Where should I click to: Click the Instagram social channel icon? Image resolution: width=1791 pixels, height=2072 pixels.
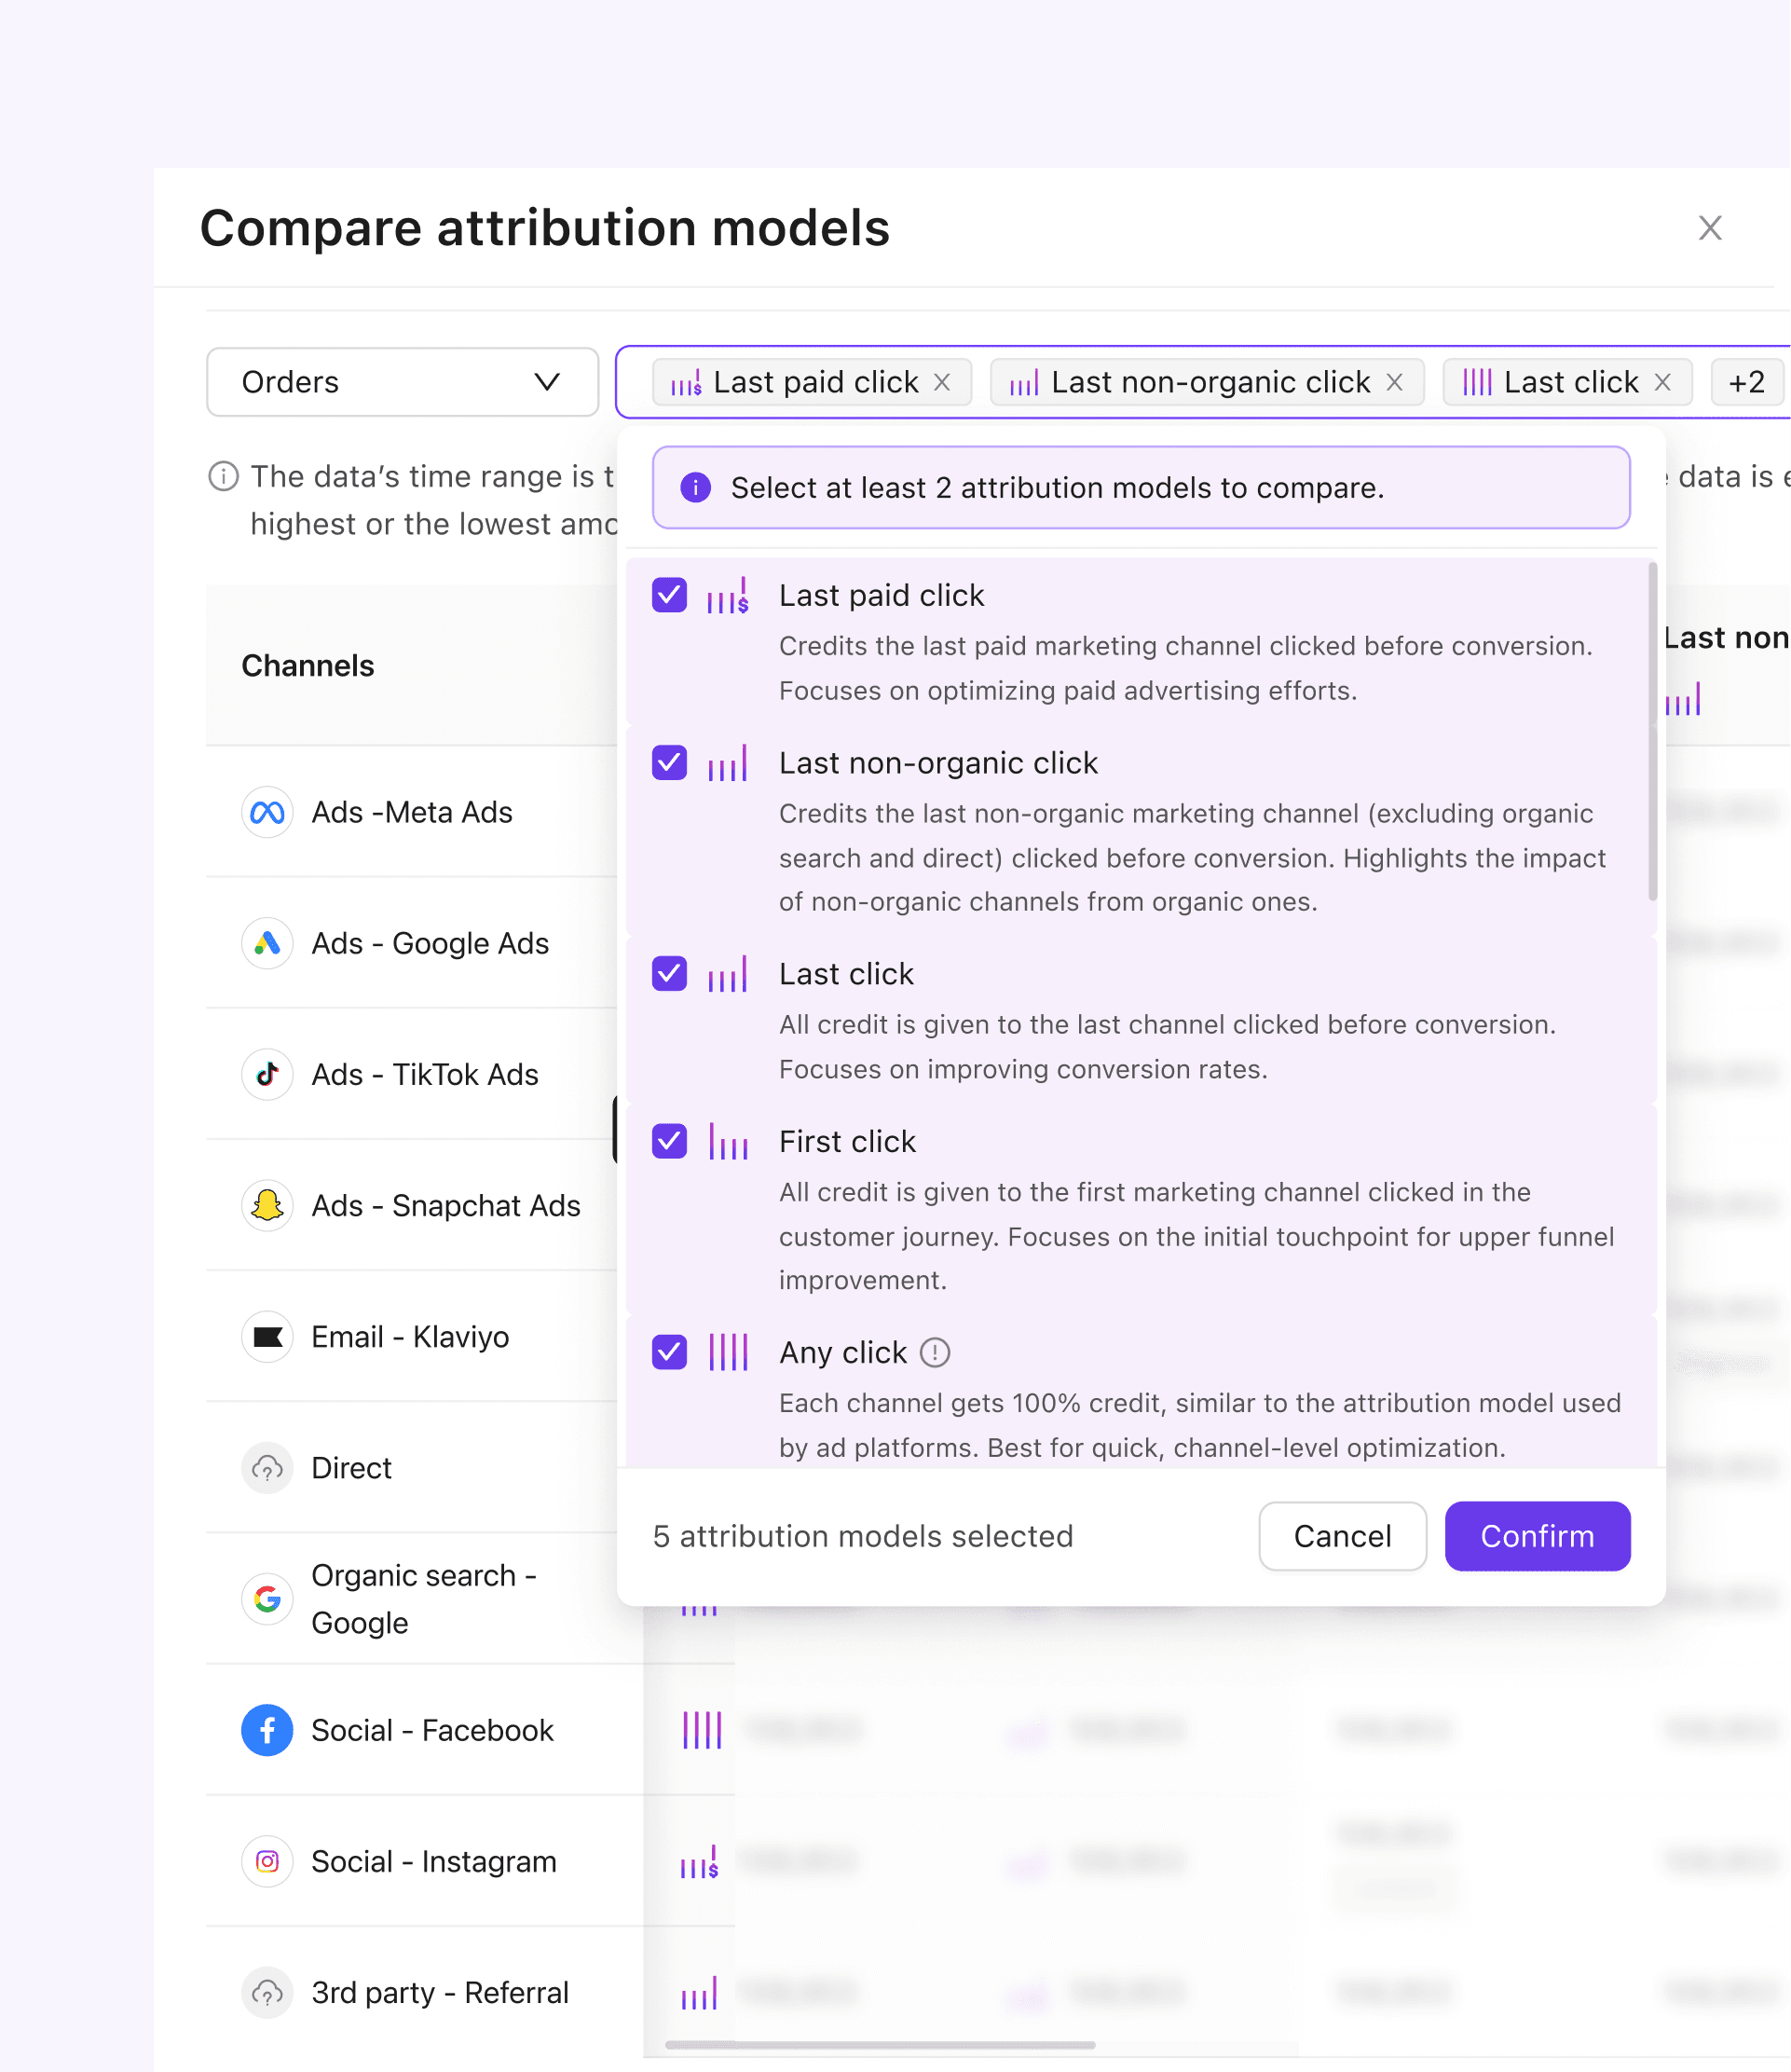click(x=267, y=1861)
